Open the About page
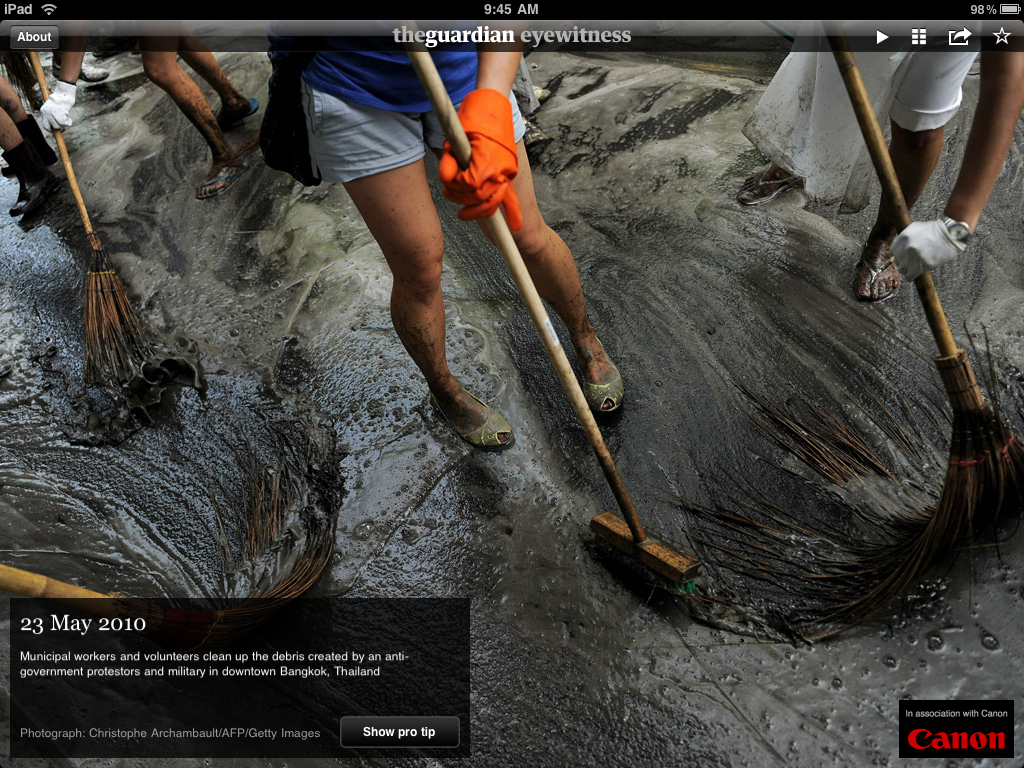The height and width of the screenshot is (768, 1024). pyautogui.click(x=34, y=37)
